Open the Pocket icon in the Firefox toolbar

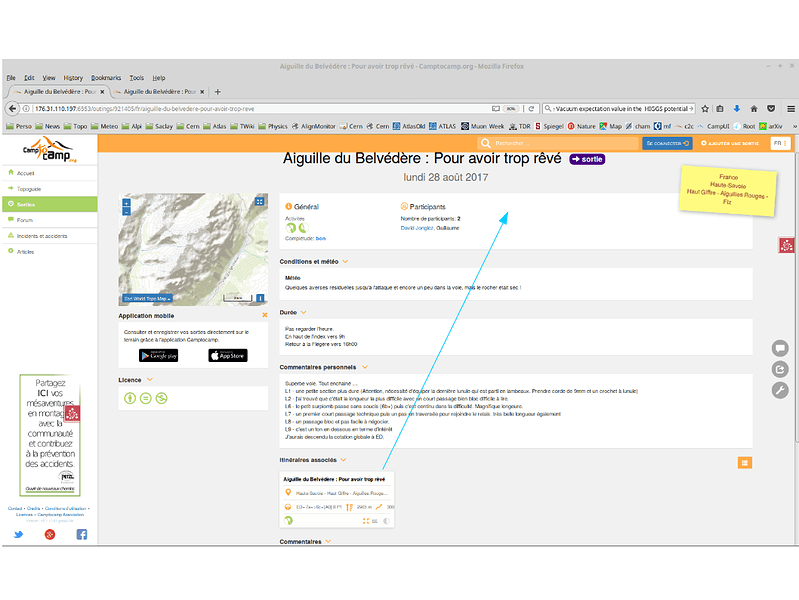pyautogui.click(x=771, y=109)
